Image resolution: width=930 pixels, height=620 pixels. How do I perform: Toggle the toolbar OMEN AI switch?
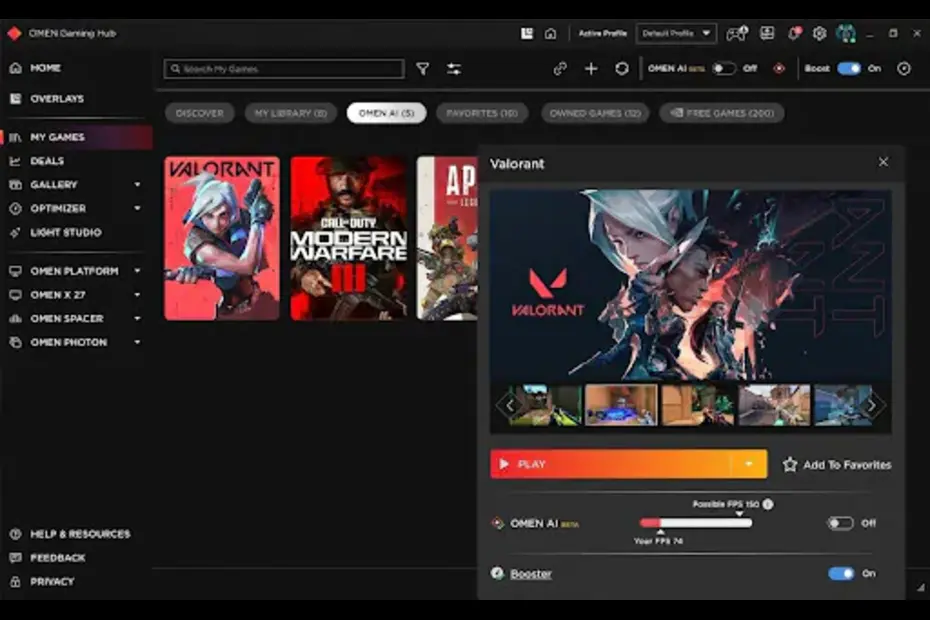pos(724,69)
